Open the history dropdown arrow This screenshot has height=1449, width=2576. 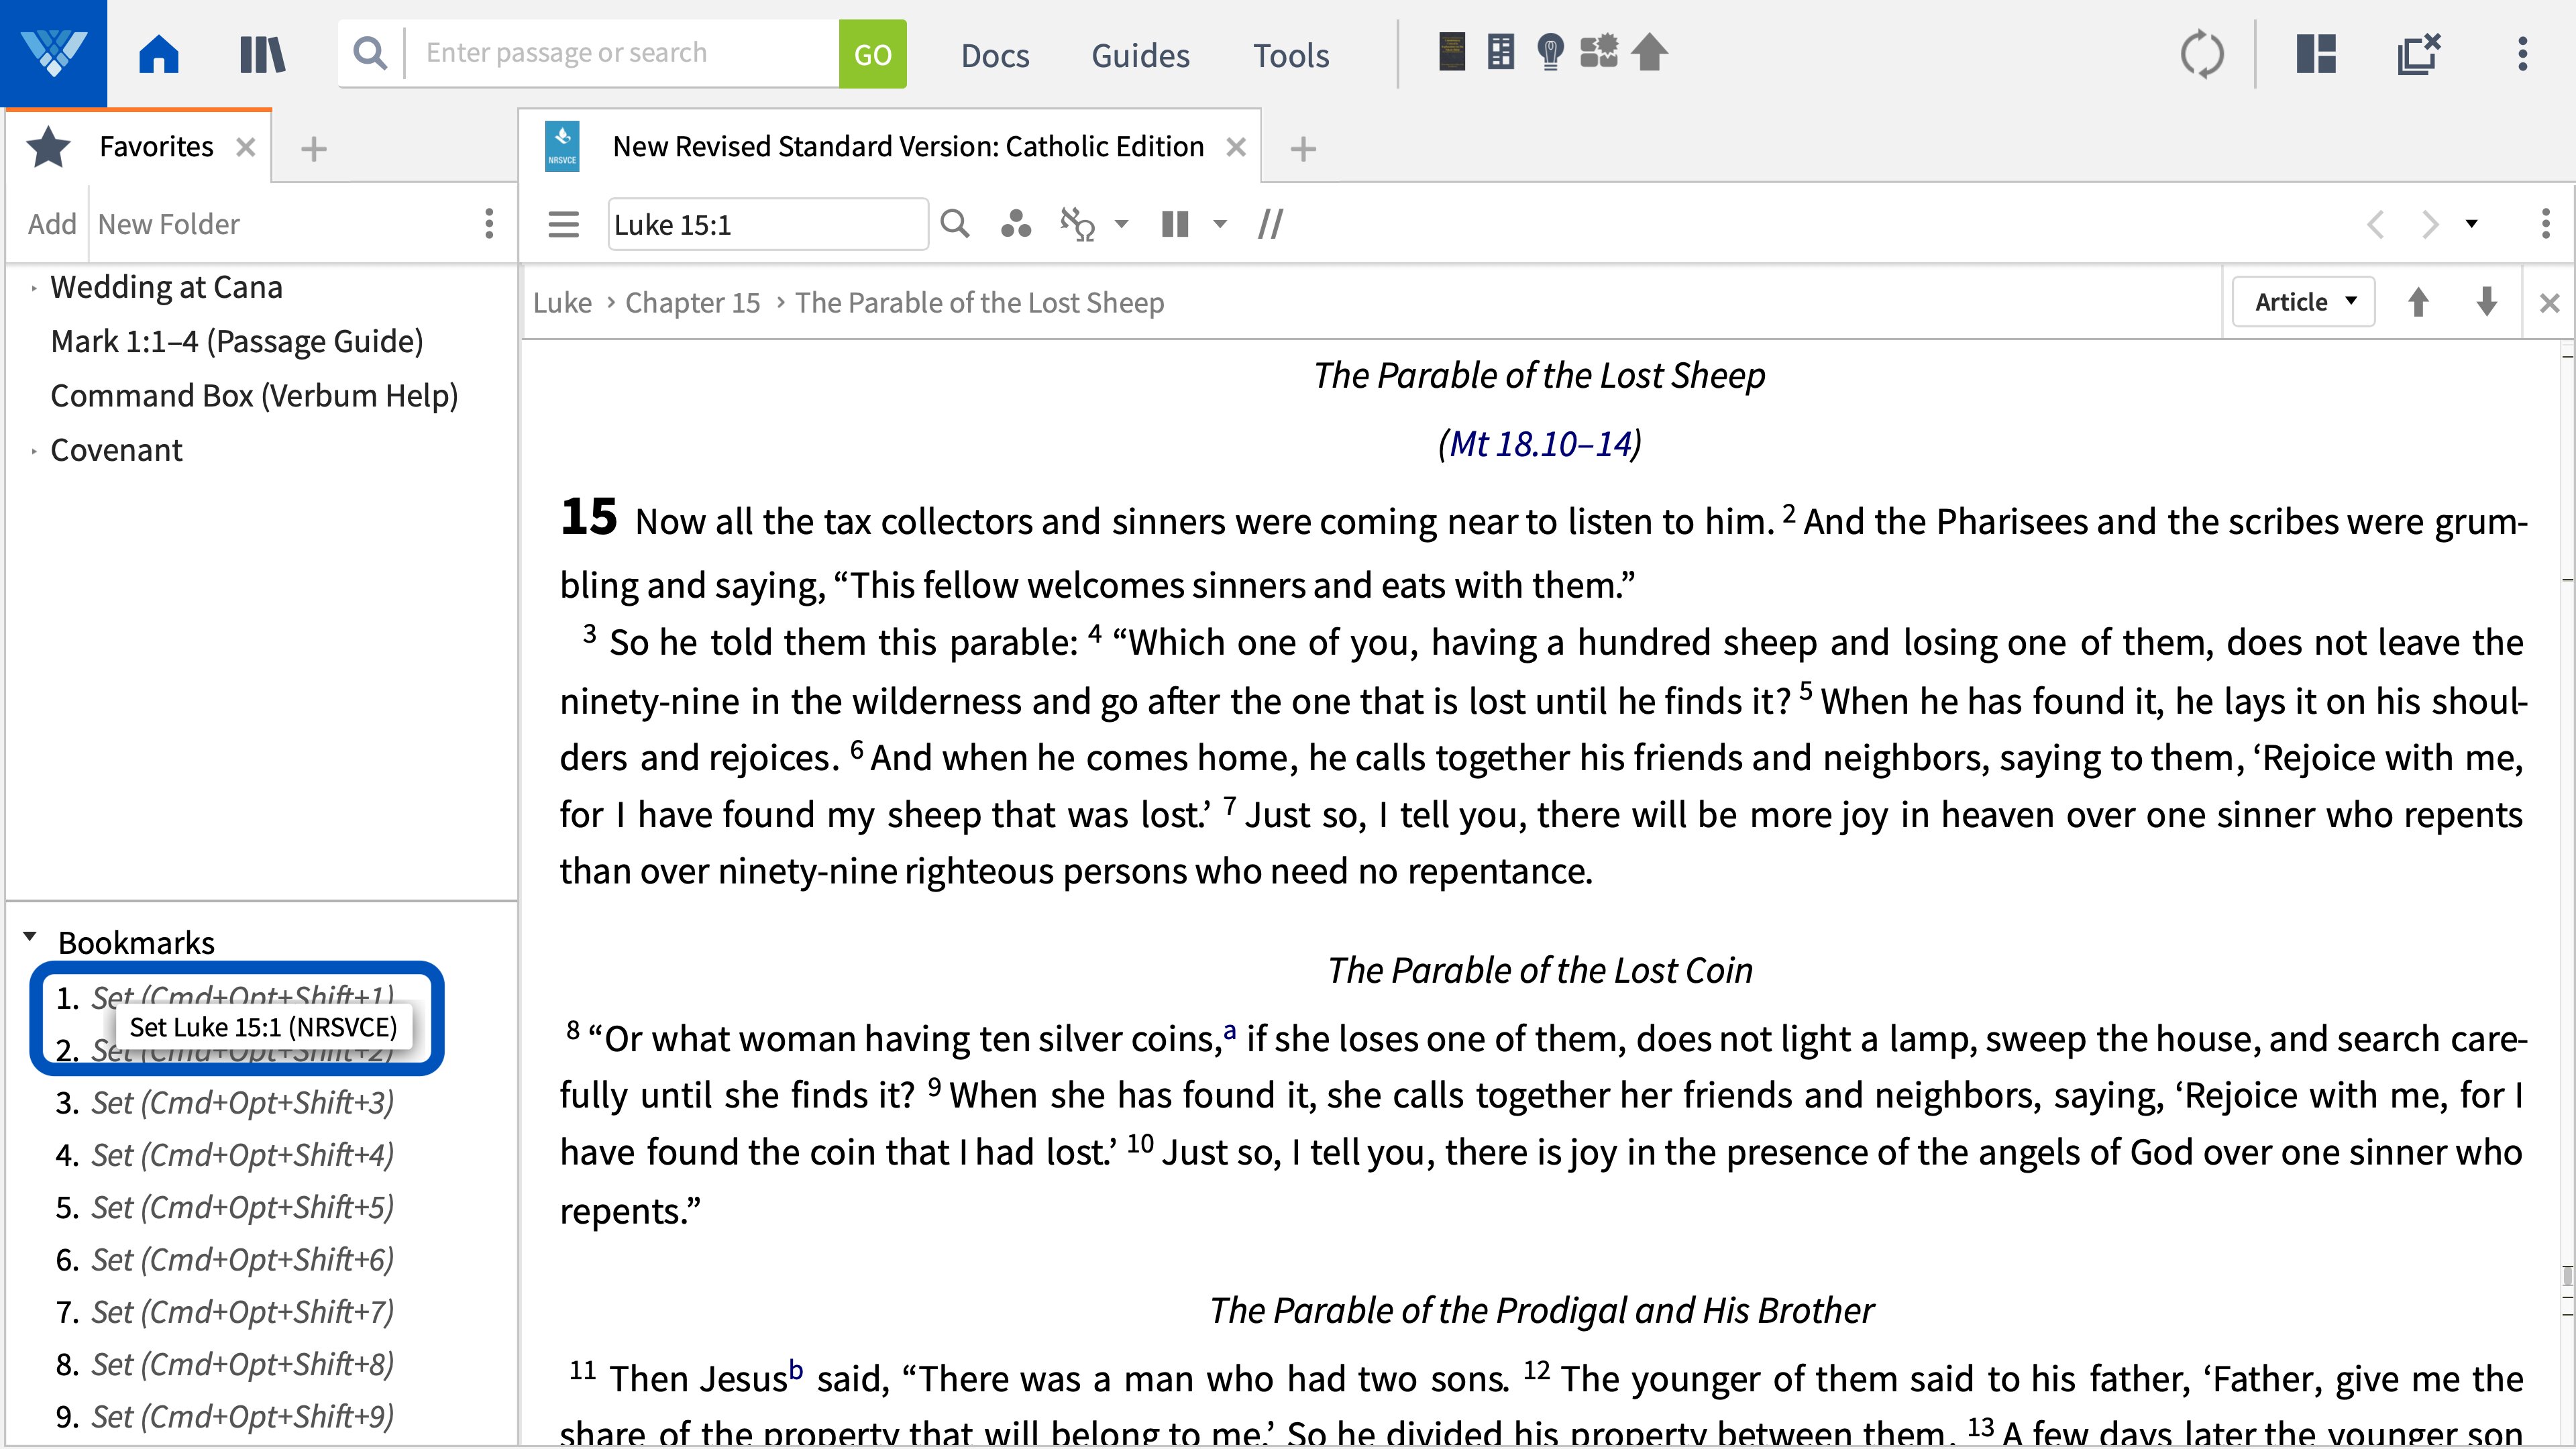pyautogui.click(x=2472, y=224)
